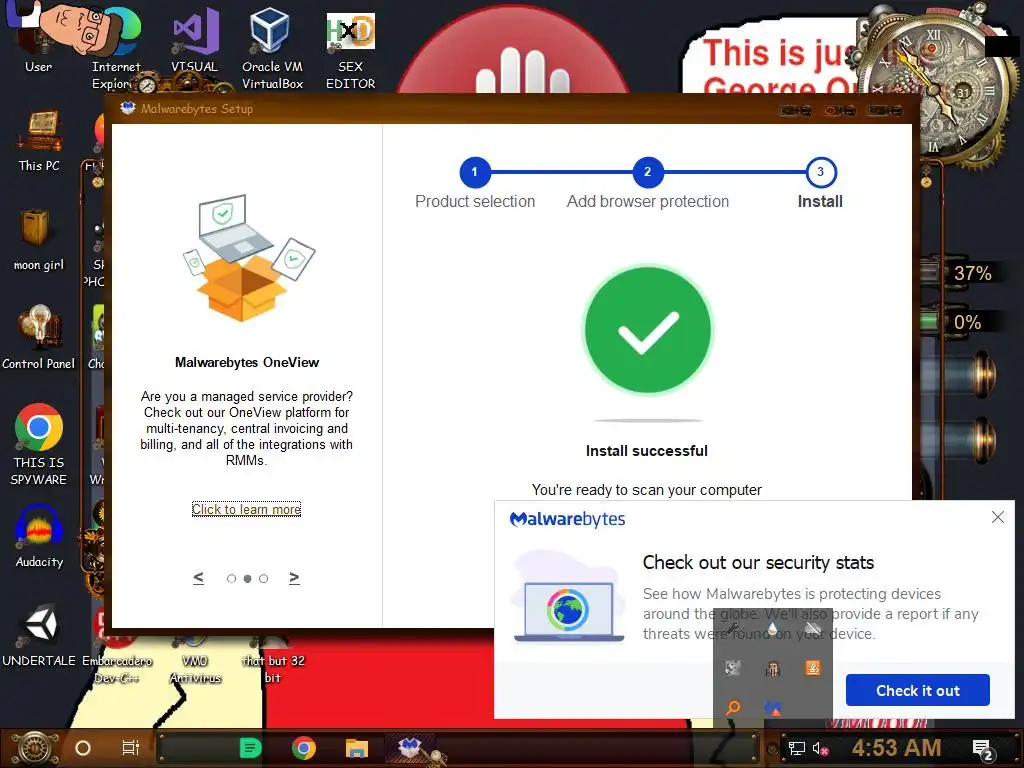This screenshot has height=768, width=1024.
Task: Click the Malwarebytes logo in the popup
Action: (x=567, y=519)
